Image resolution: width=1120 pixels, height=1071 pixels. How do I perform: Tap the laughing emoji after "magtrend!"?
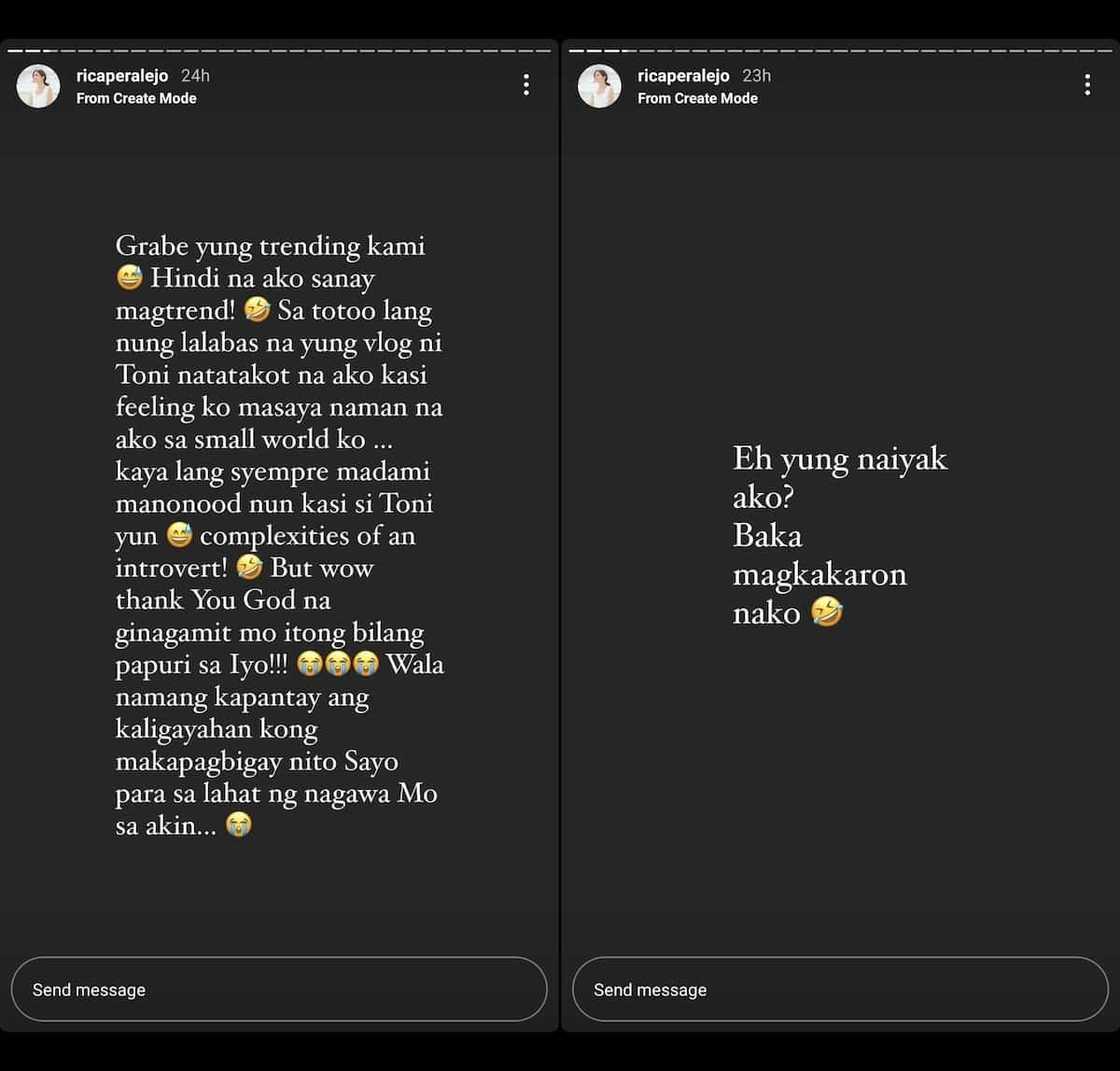point(256,309)
